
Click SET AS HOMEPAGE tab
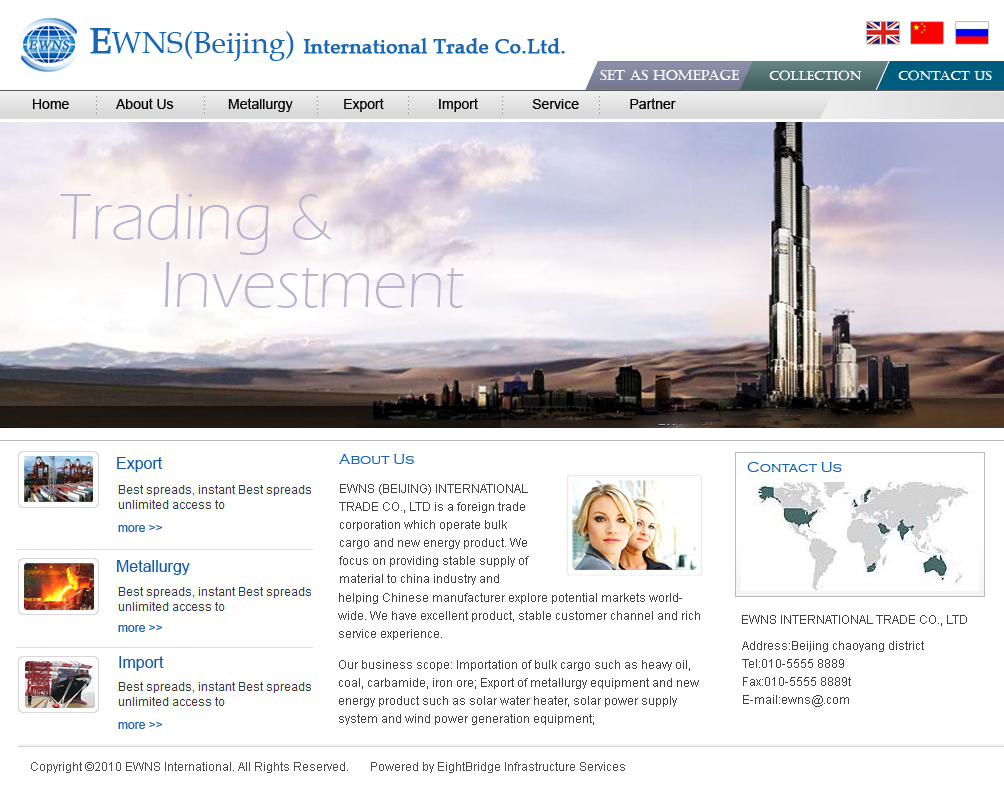pyautogui.click(x=669, y=76)
